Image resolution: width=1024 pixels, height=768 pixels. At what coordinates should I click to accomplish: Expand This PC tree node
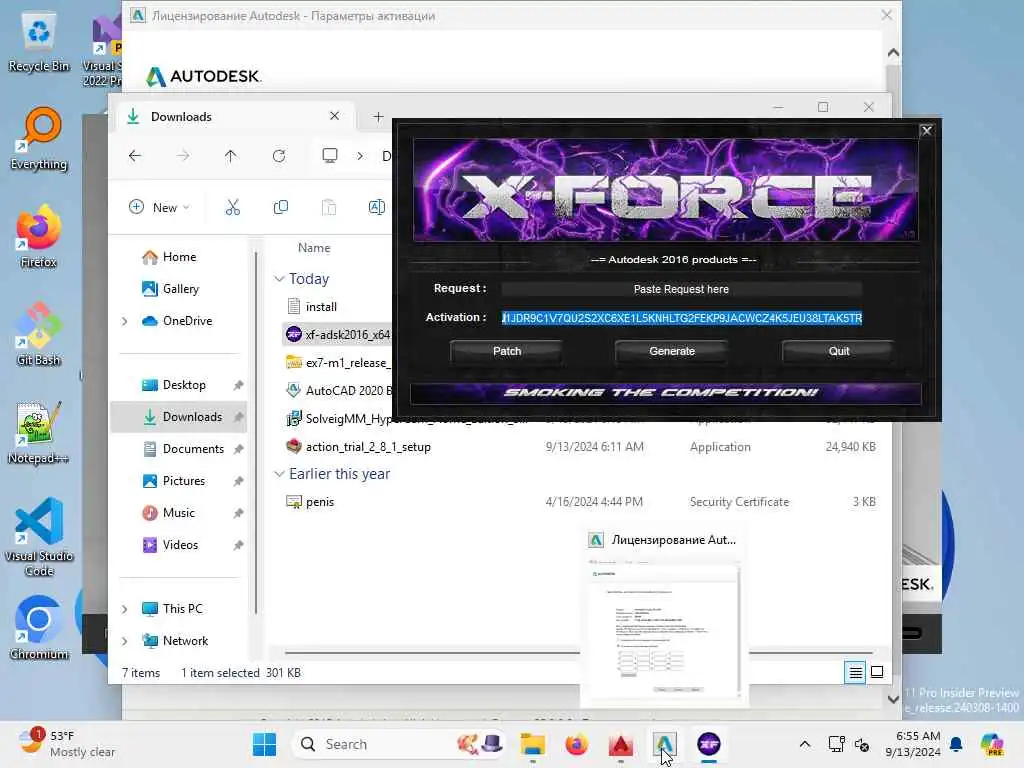coord(125,609)
